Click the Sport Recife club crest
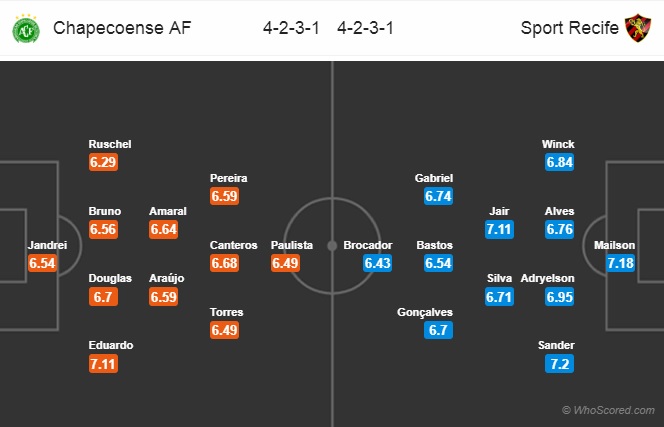The height and width of the screenshot is (427, 664). pos(638,28)
